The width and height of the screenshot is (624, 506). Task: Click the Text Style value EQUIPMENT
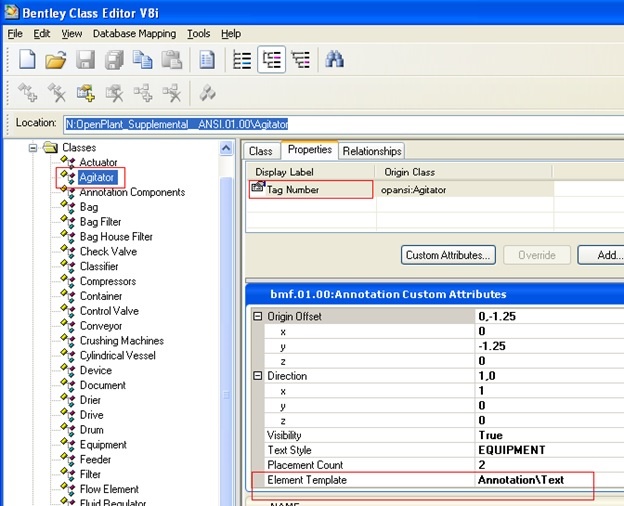coord(511,450)
